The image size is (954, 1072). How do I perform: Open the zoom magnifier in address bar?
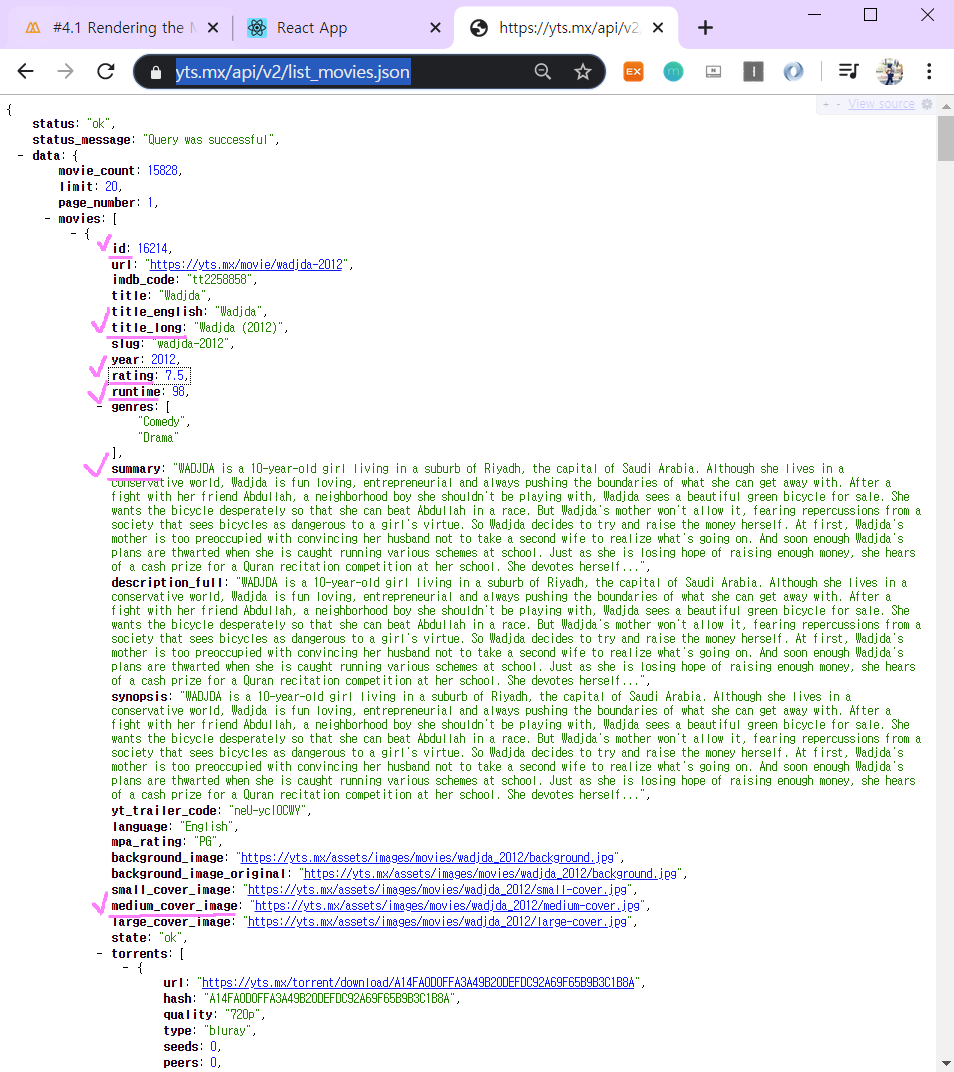click(x=542, y=71)
